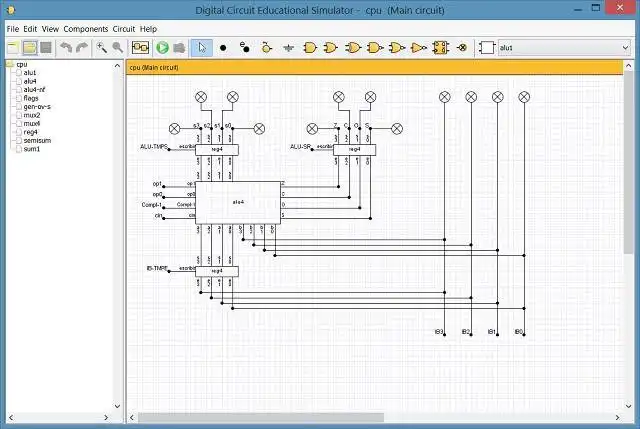The height and width of the screenshot is (429, 640).
Task: Click the canvas horizontal scroll-right arrow
Action: pyautogui.click(x=617, y=417)
